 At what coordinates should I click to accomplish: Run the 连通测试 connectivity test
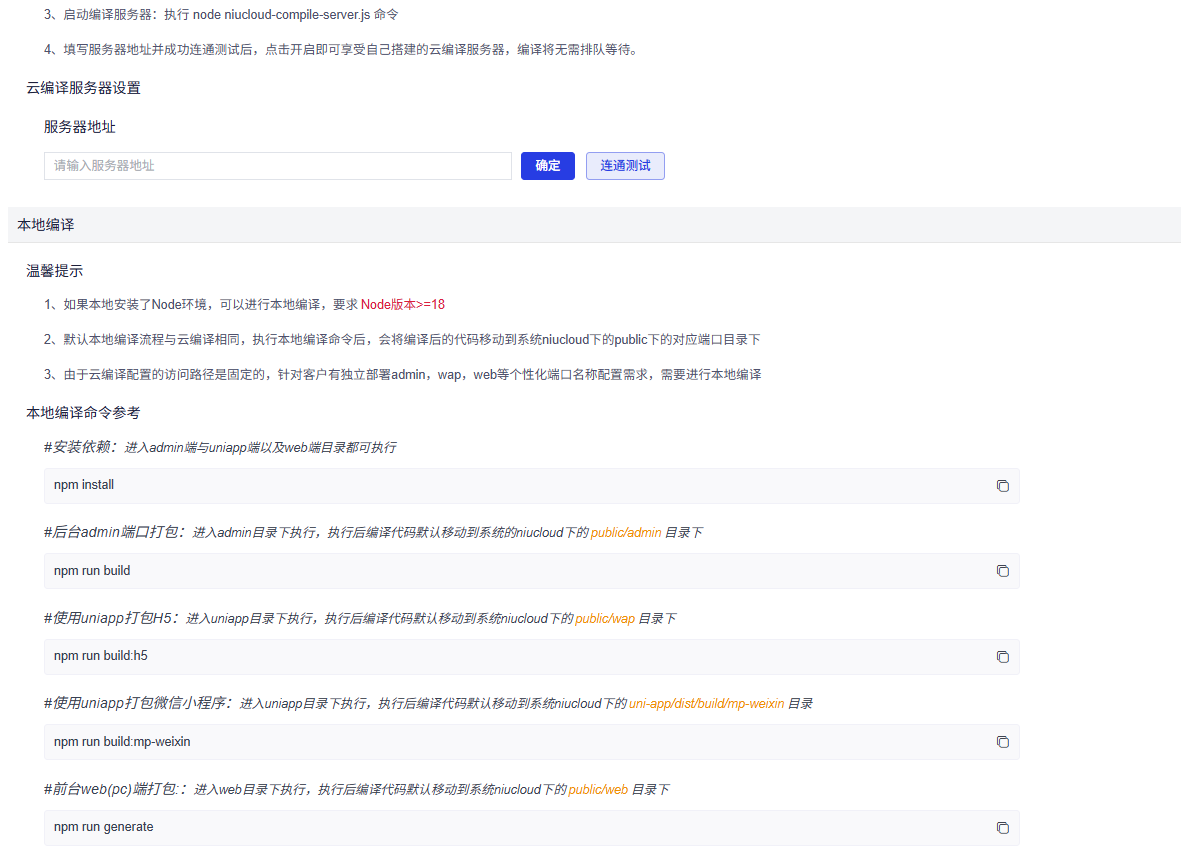[625, 166]
